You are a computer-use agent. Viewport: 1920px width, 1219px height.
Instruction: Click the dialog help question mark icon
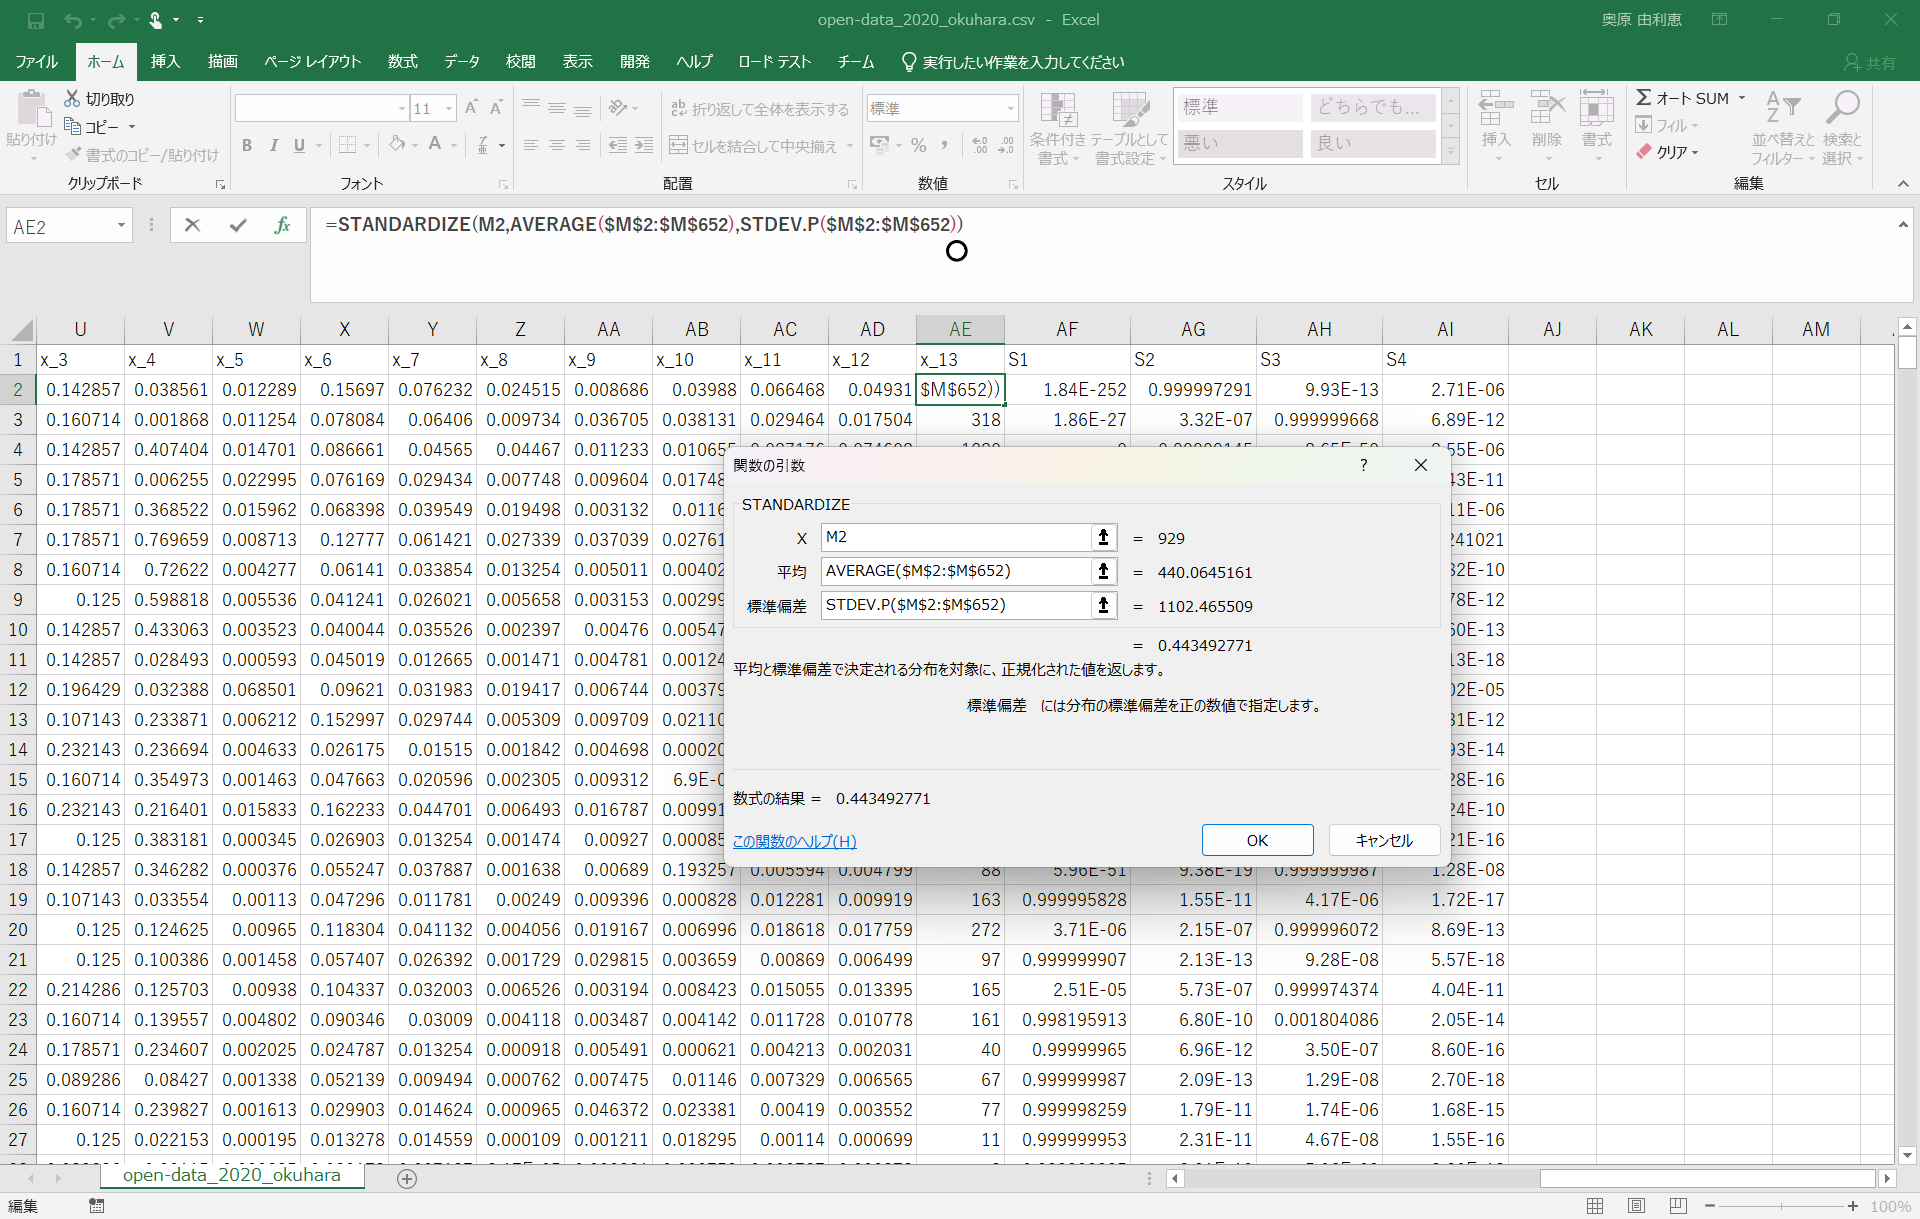(x=1363, y=465)
